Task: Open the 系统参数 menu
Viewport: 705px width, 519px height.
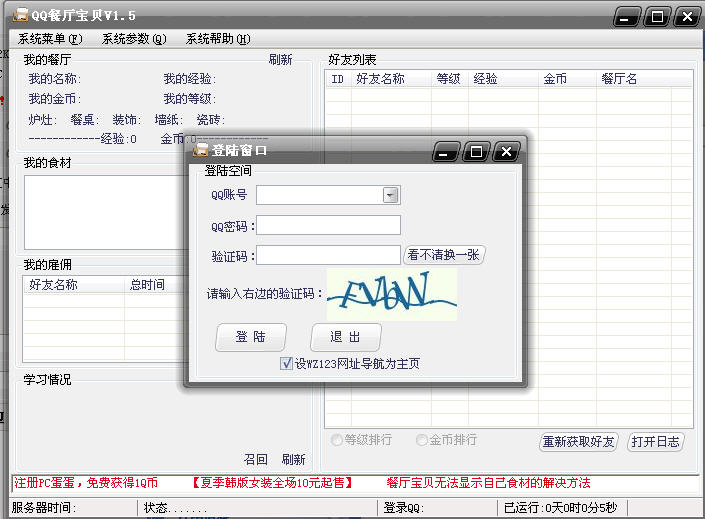Action: pyautogui.click(x=134, y=39)
